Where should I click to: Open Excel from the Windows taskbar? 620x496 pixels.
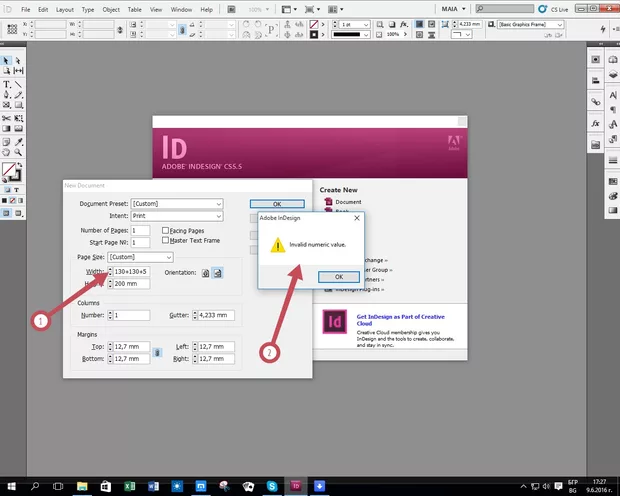coord(130,485)
